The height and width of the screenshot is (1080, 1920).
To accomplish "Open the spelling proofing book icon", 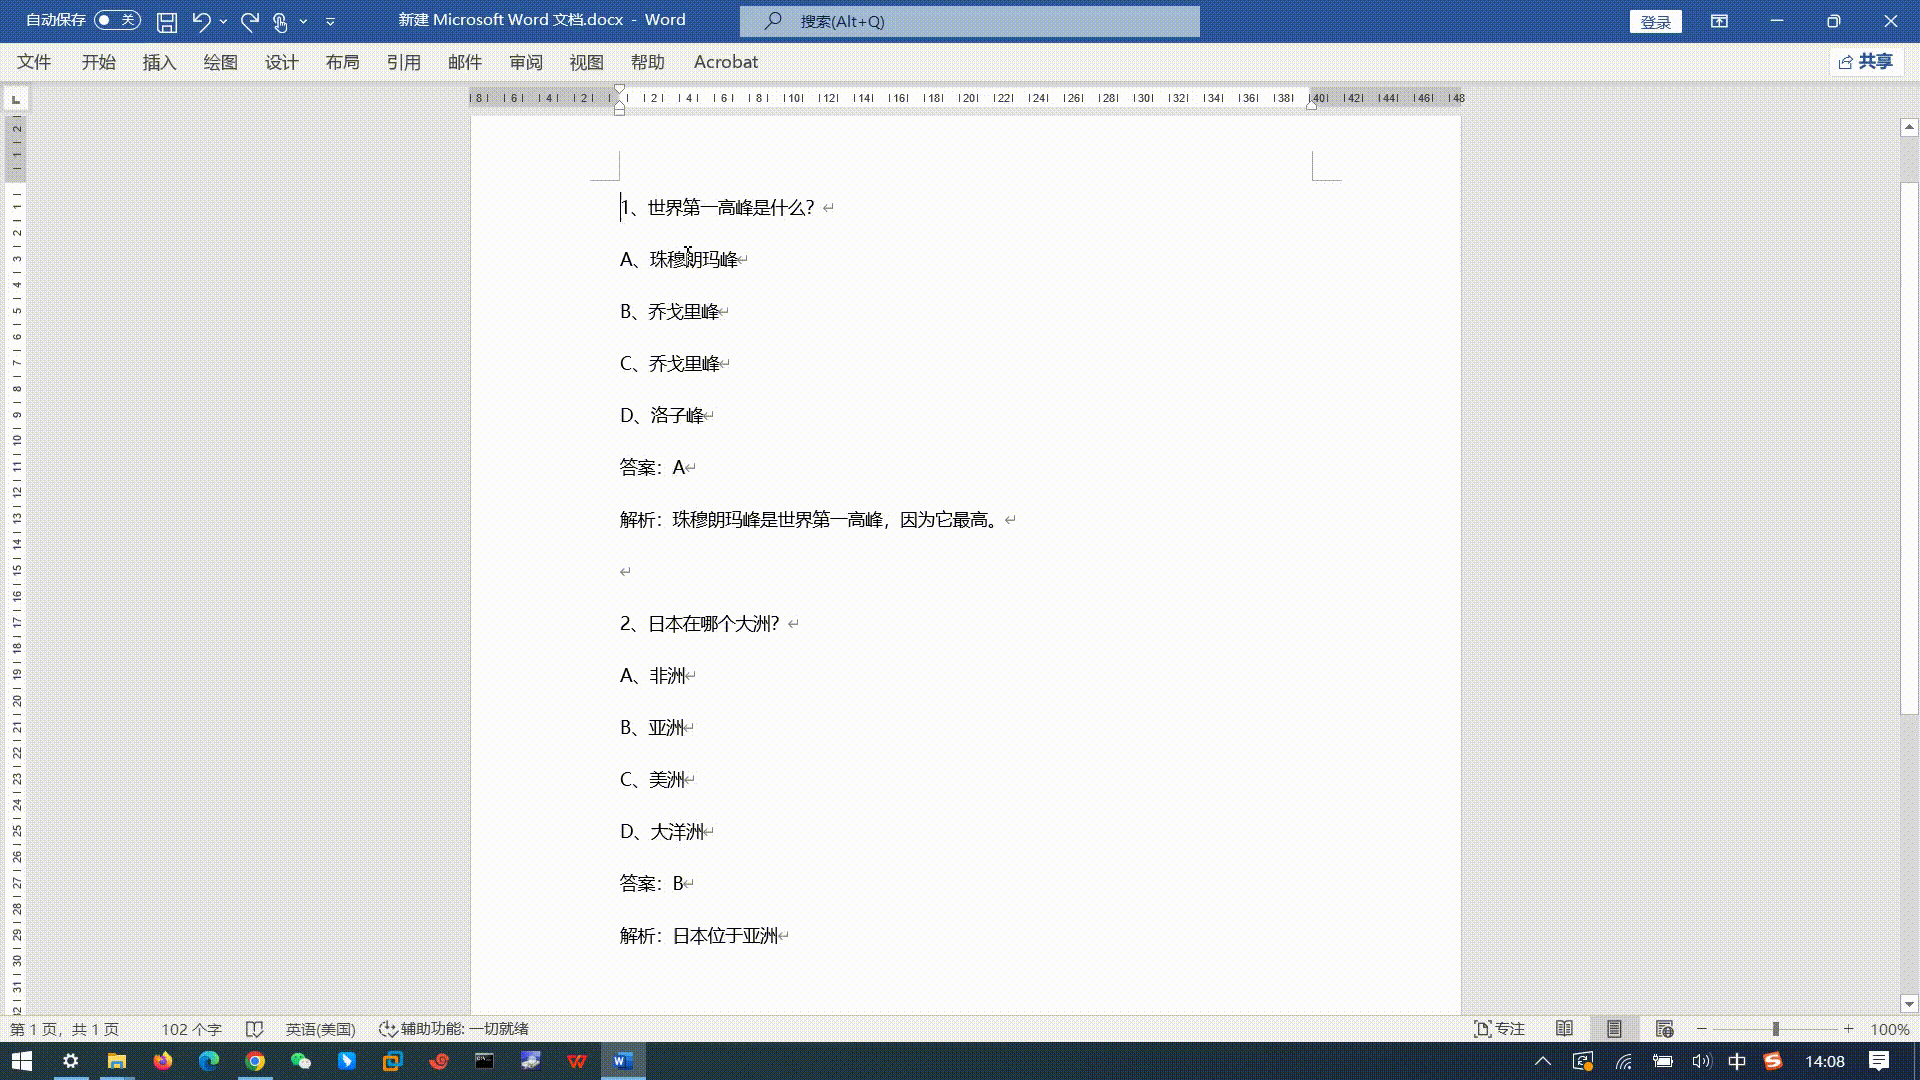I will pos(254,1029).
